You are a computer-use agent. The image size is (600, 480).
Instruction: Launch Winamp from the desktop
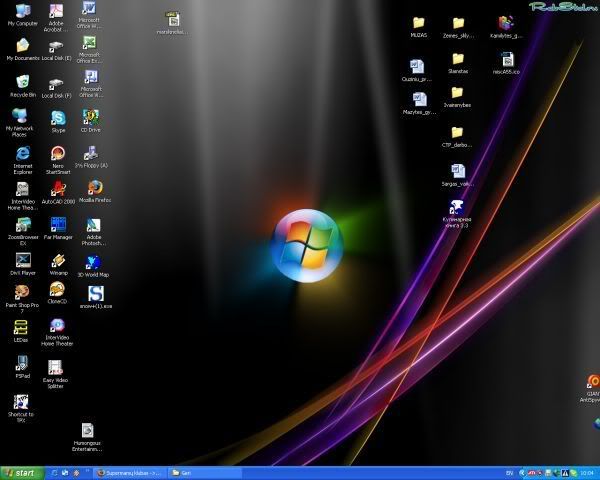click(x=58, y=264)
